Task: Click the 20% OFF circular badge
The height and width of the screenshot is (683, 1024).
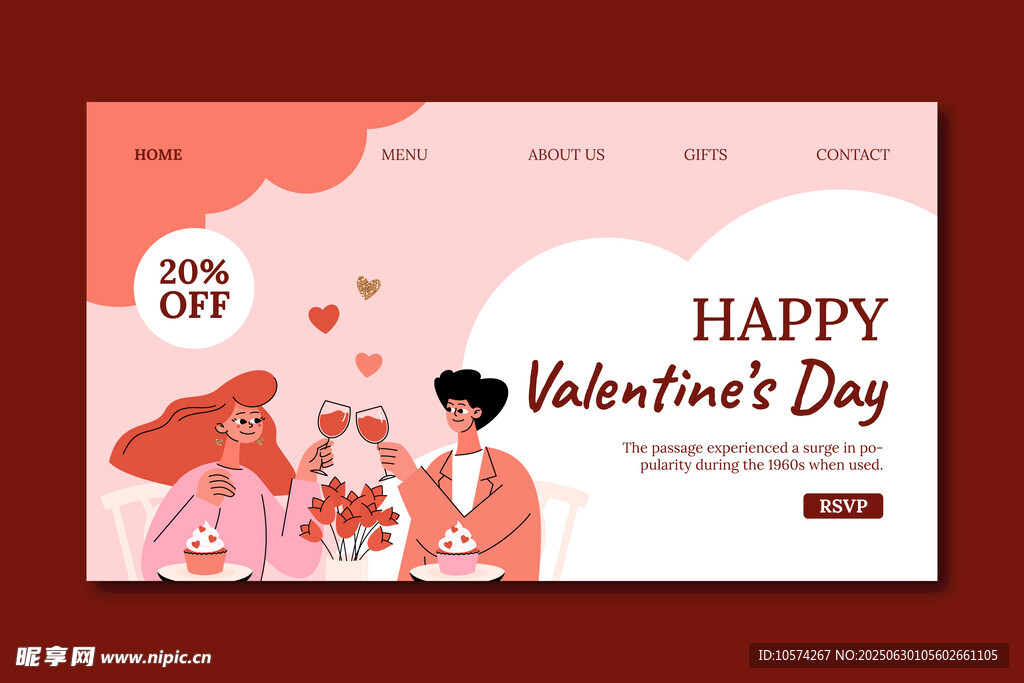Action: pyautogui.click(x=194, y=288)
